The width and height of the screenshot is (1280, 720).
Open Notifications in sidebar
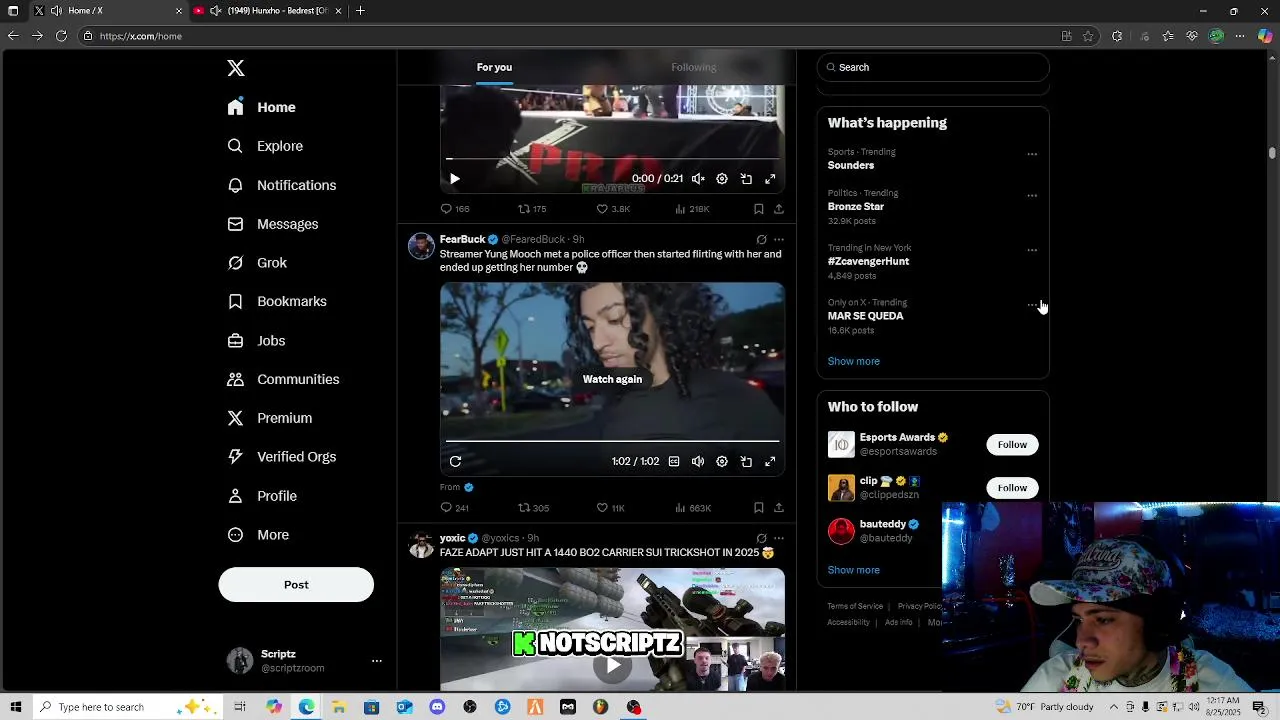click(x=281, y=185)
